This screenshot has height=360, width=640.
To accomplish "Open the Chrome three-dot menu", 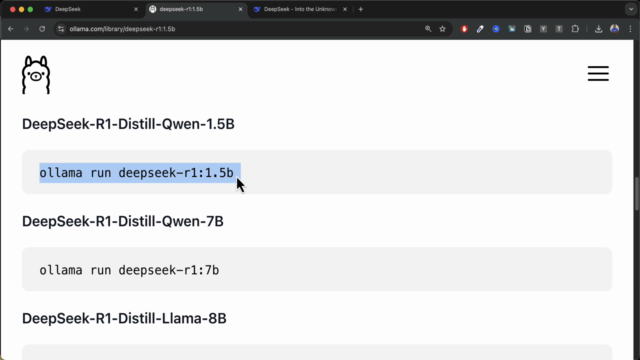I will (x=630, y=29).
